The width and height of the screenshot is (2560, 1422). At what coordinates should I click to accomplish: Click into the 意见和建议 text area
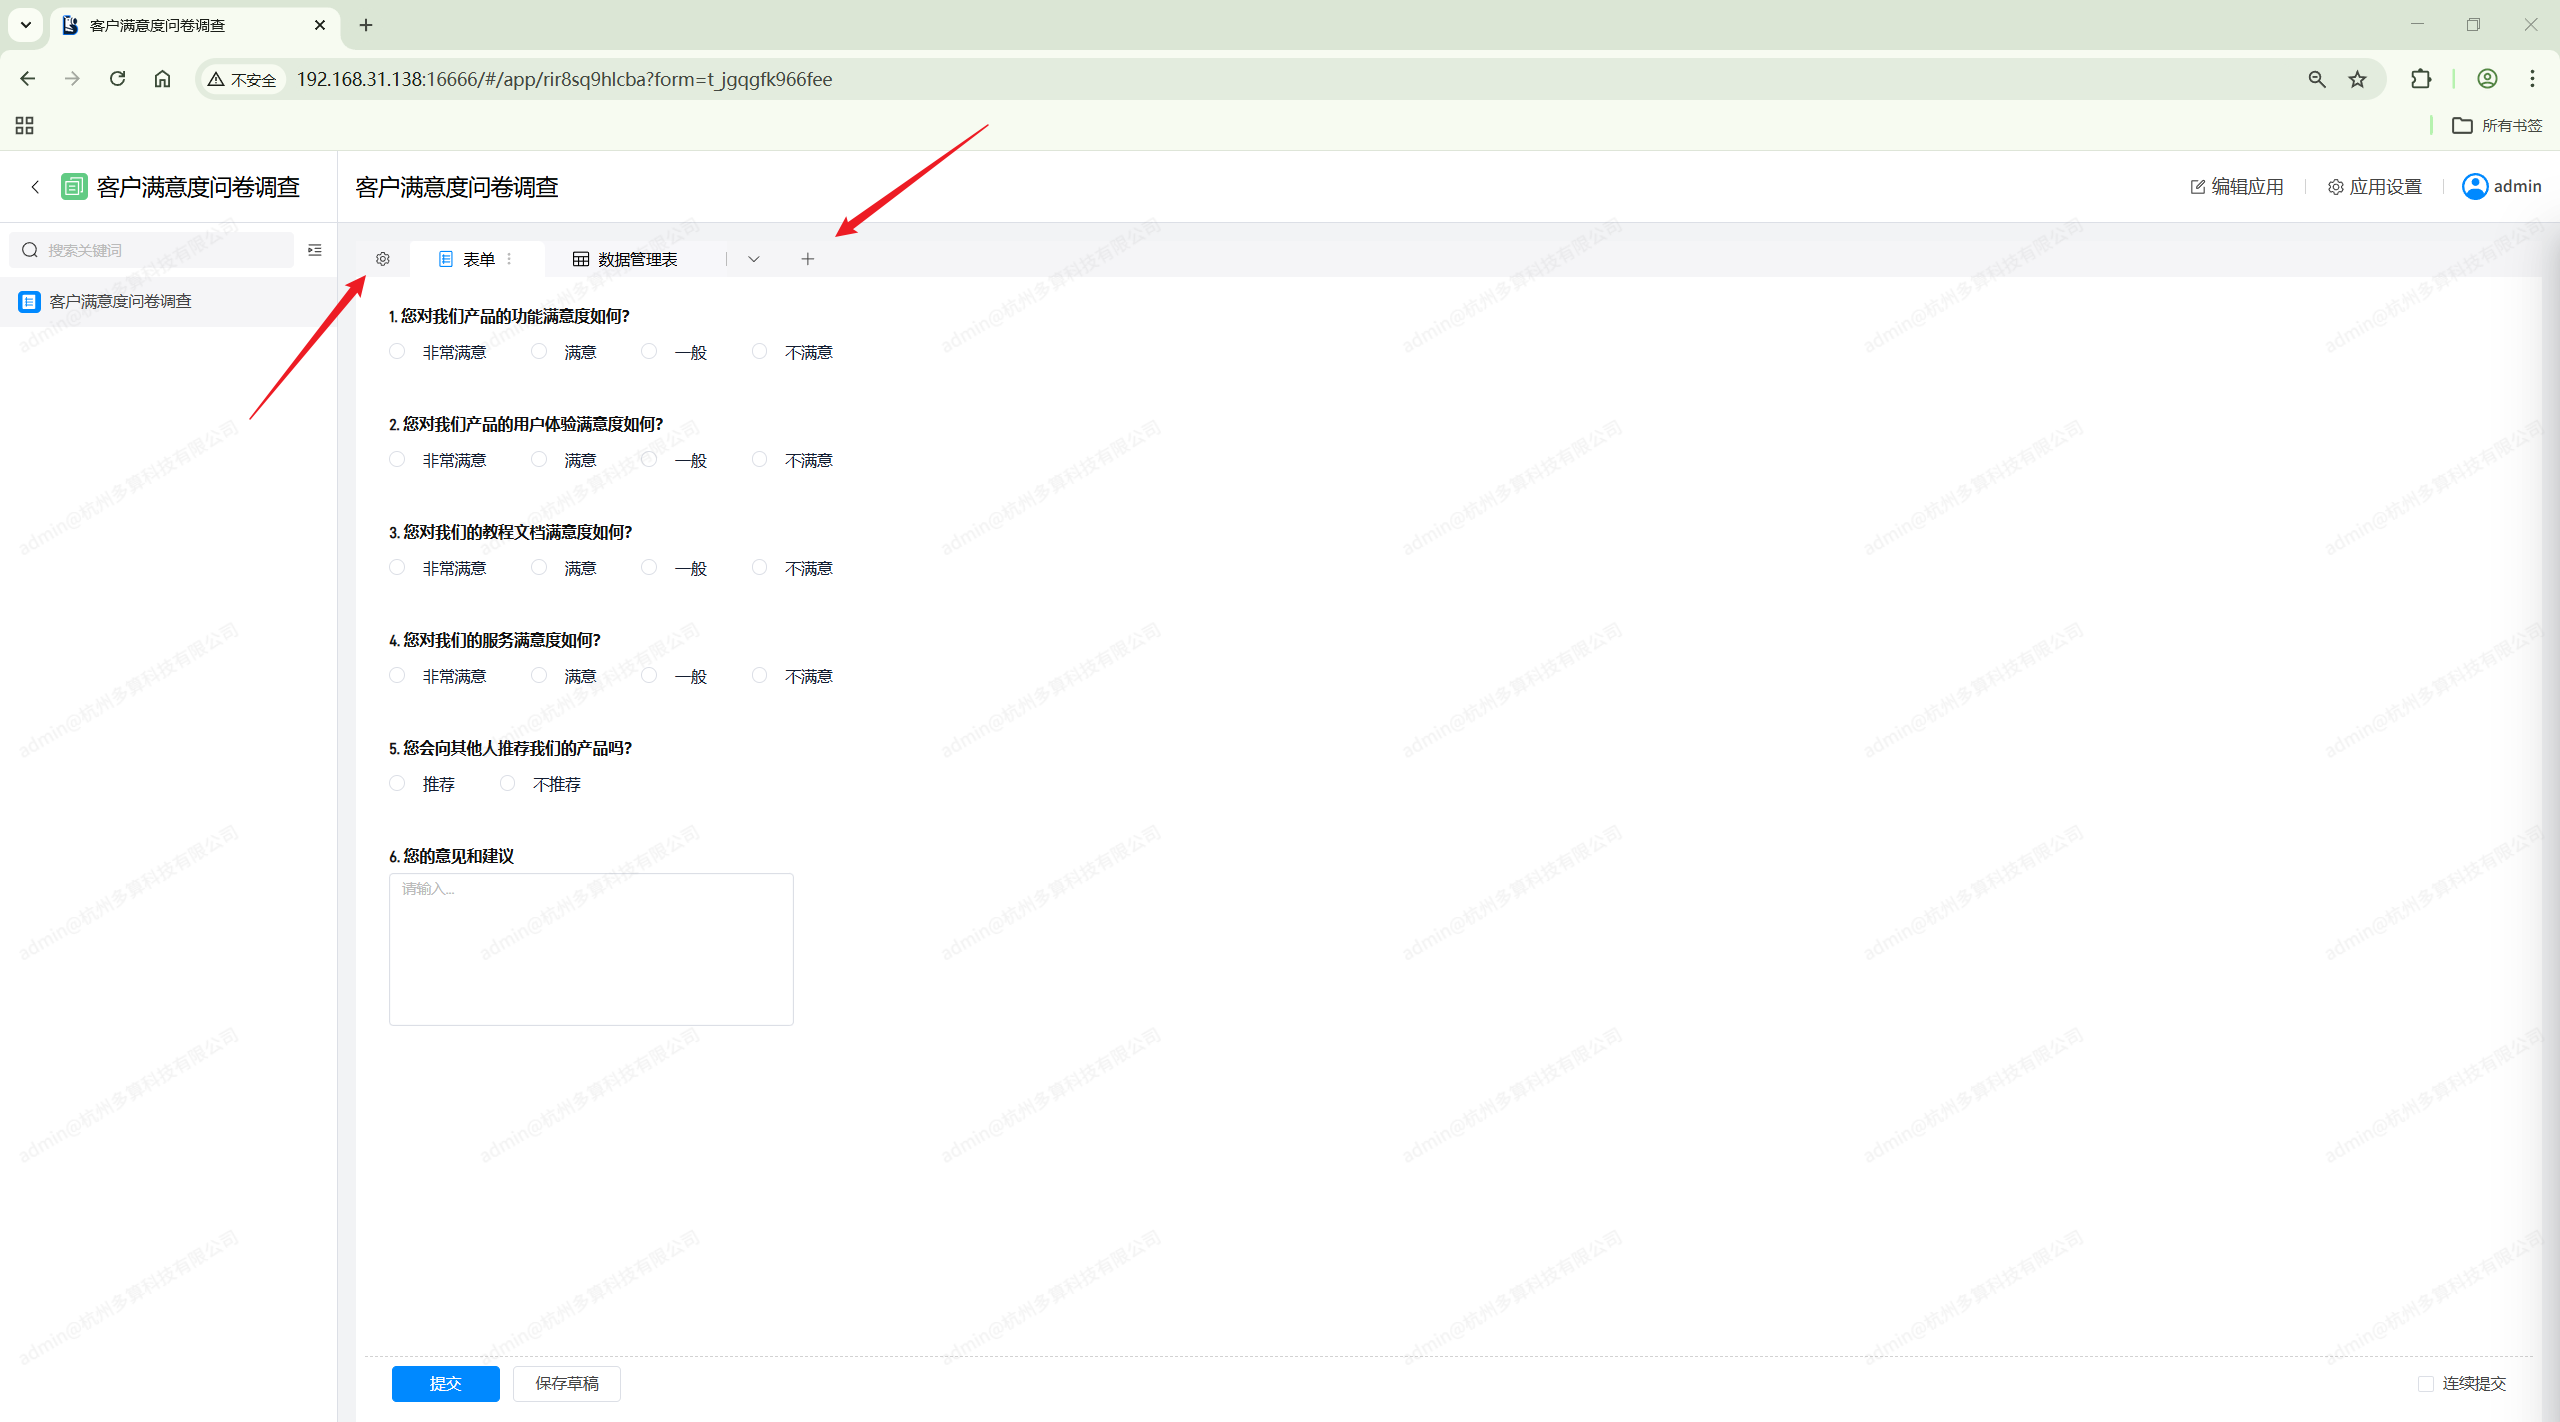[x=591, y=949]
